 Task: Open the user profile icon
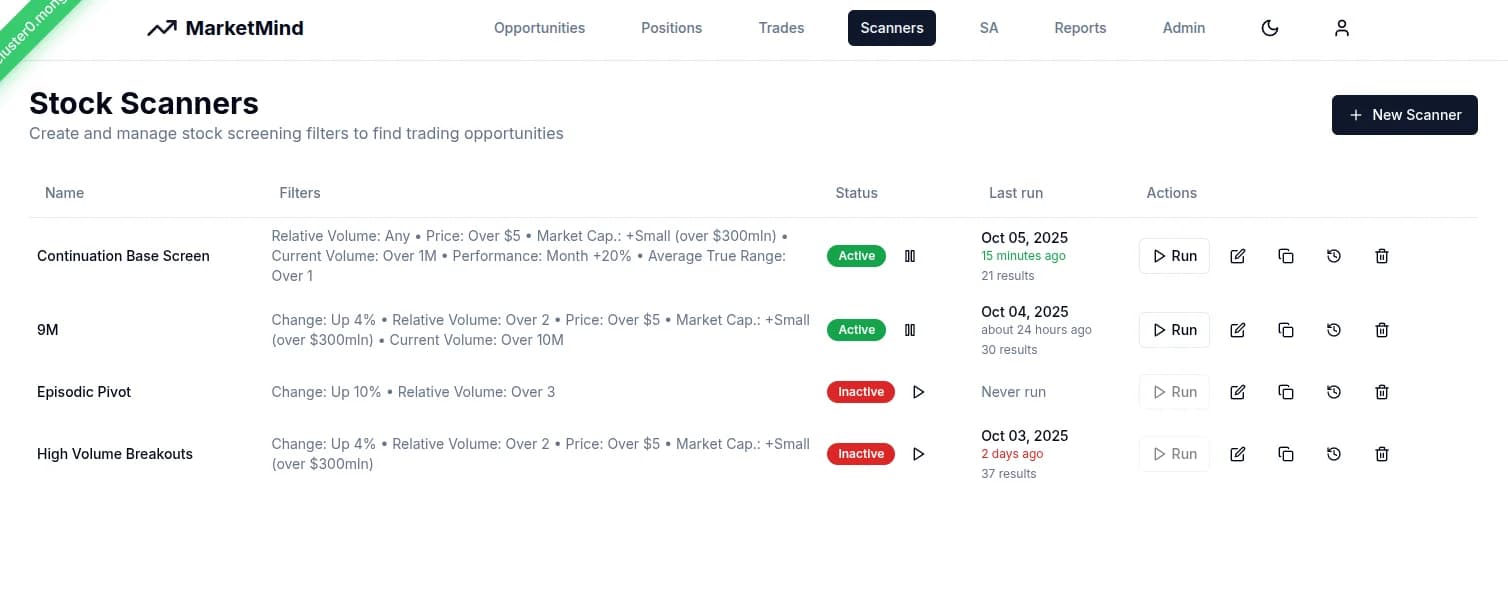1342,28
